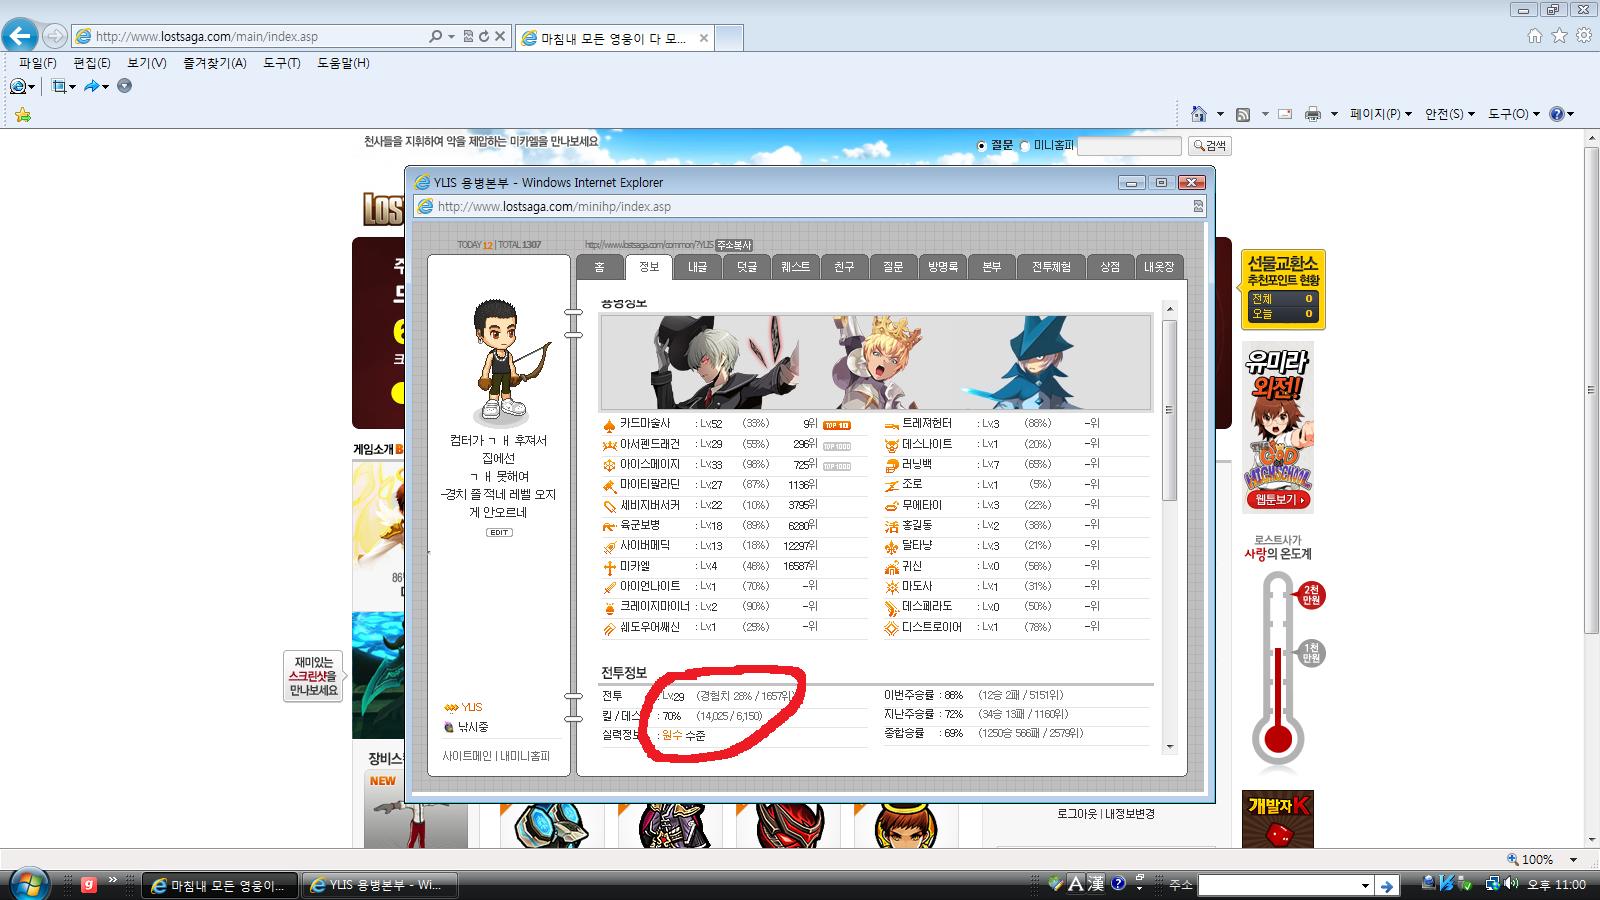Image resolution: width=1600 pixels, height=900 pixels.
Task: Add to favorites bar star icon
Action: point(23,115)
